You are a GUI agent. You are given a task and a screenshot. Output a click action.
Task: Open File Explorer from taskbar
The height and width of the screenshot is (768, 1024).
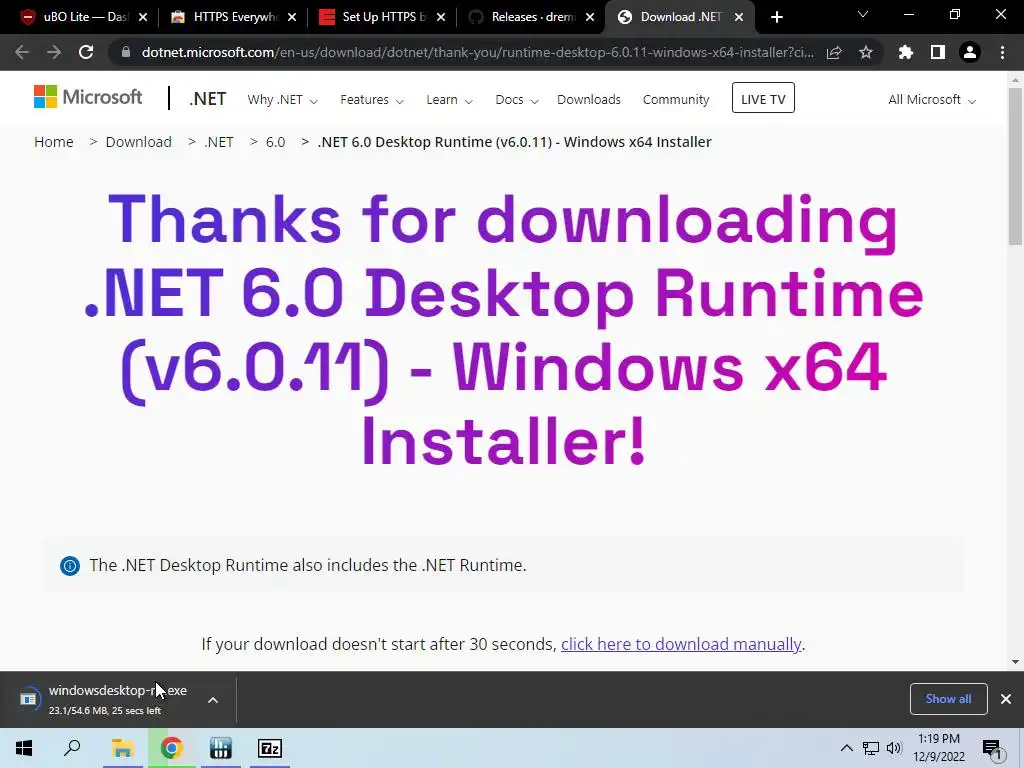pyautogui.click(x=122, y=748)
